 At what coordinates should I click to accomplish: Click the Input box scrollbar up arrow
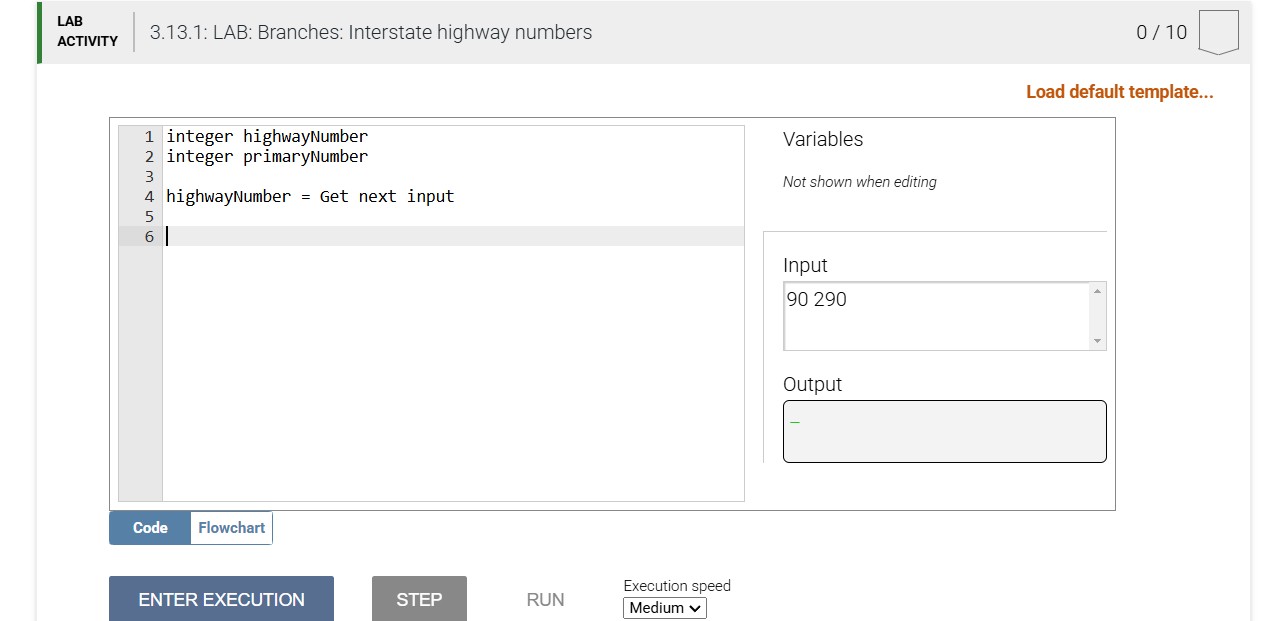tap(1098, 289)
